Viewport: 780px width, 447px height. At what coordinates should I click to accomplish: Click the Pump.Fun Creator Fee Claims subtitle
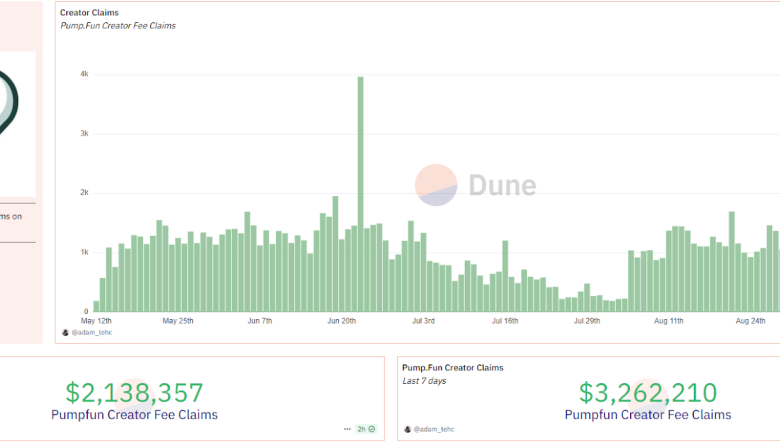(118, 25)
